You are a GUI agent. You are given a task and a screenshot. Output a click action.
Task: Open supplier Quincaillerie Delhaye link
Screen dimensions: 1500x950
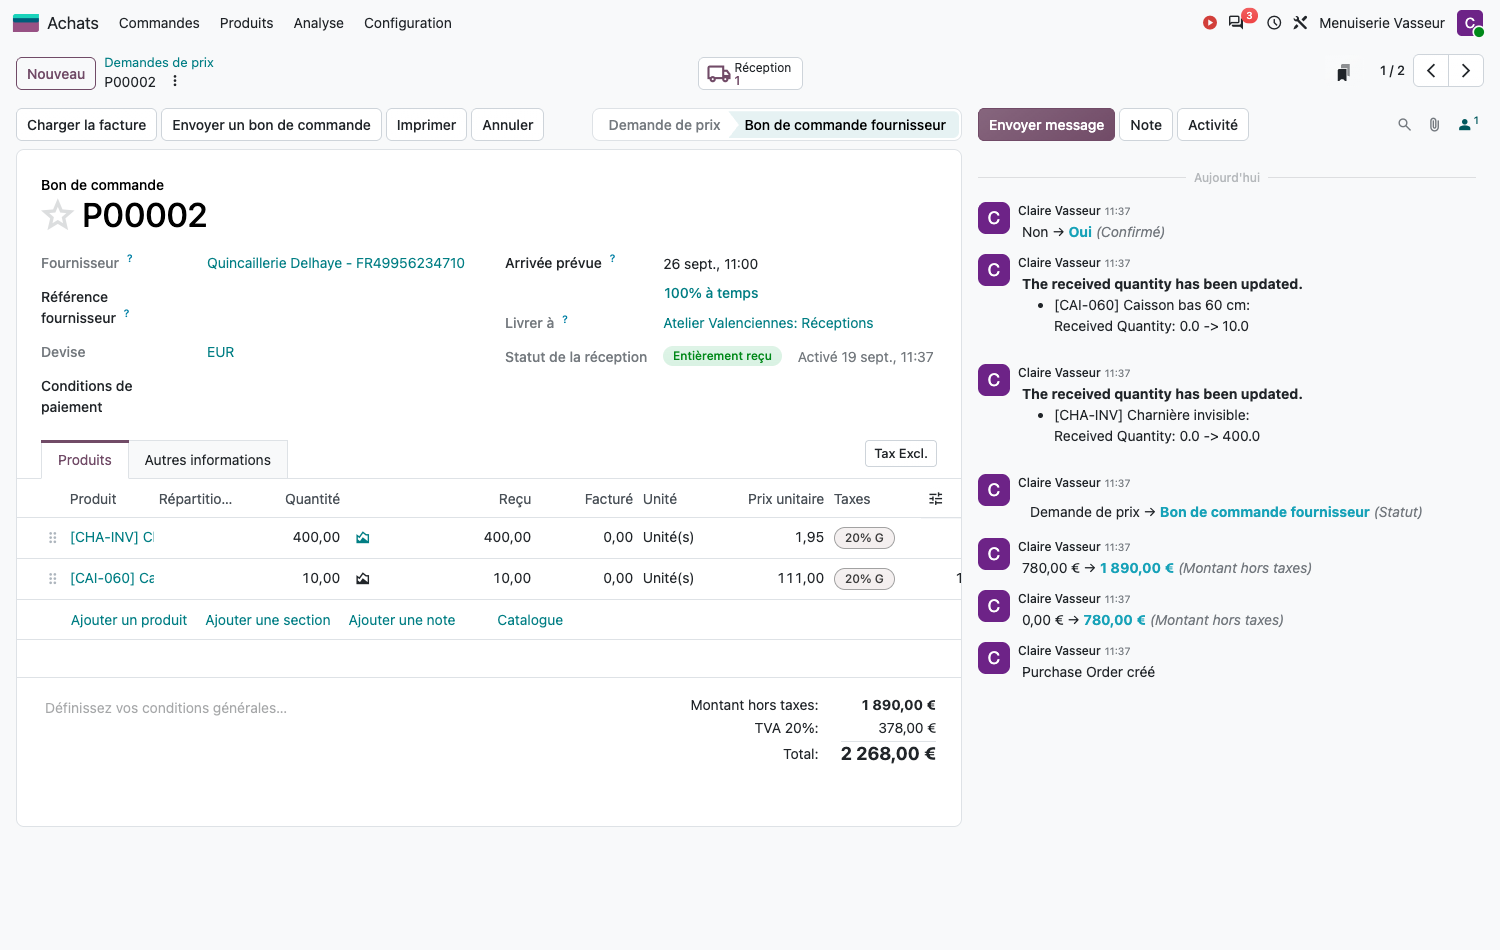[x=336, y=263]
